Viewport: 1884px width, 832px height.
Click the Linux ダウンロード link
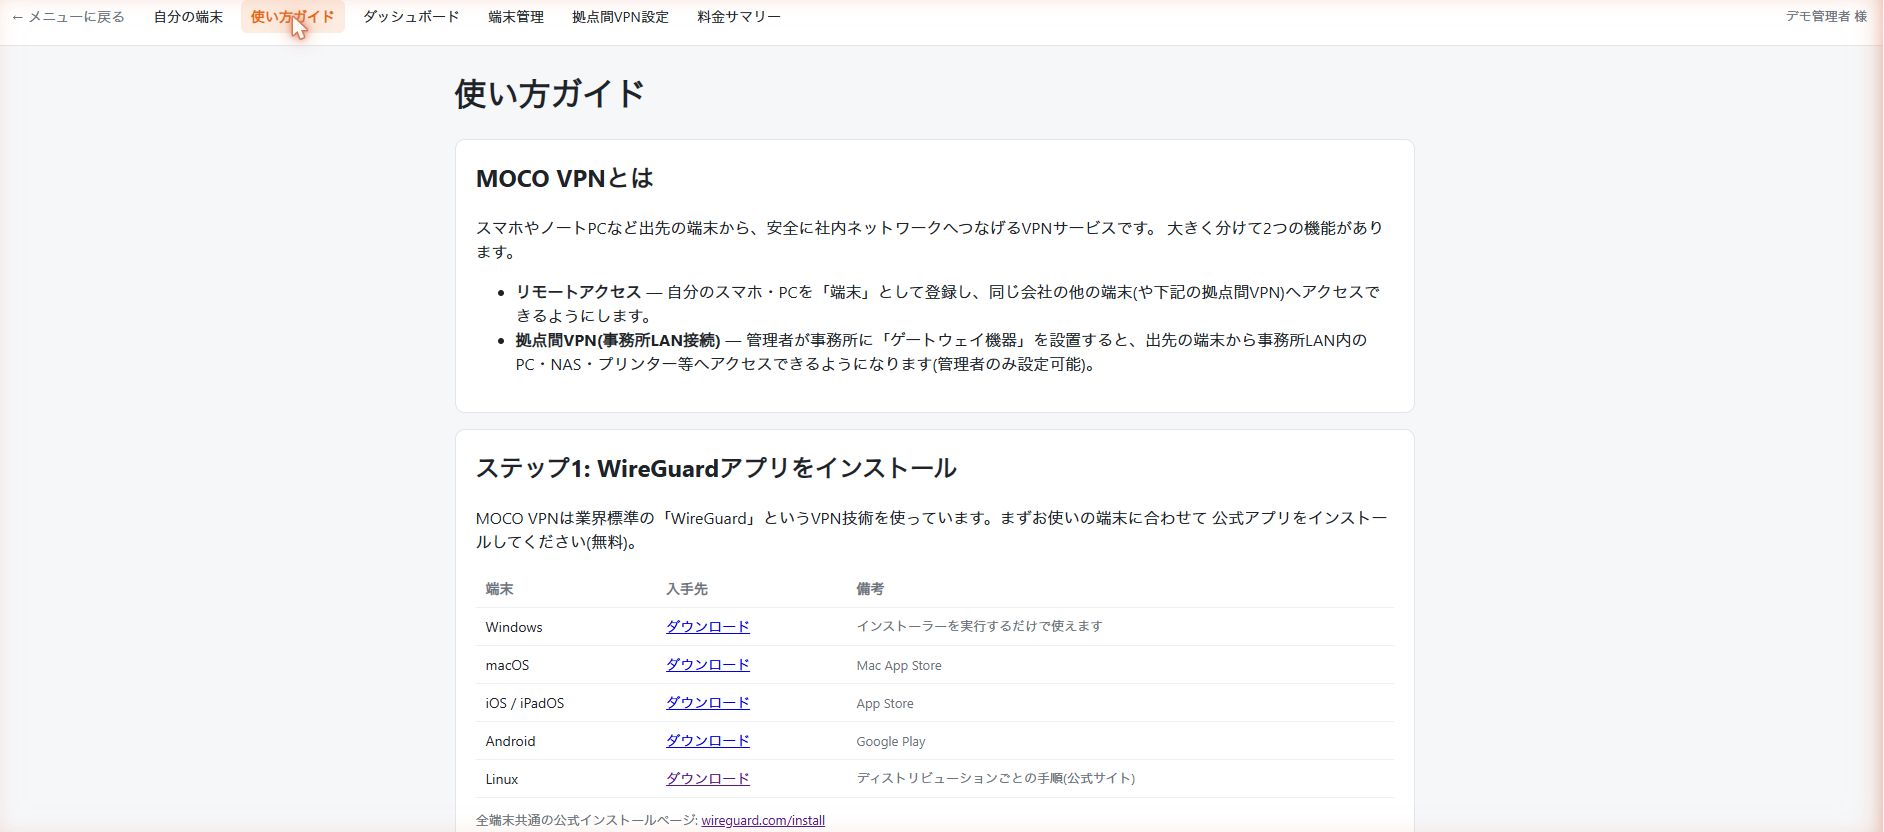click(x=708, y=779)
